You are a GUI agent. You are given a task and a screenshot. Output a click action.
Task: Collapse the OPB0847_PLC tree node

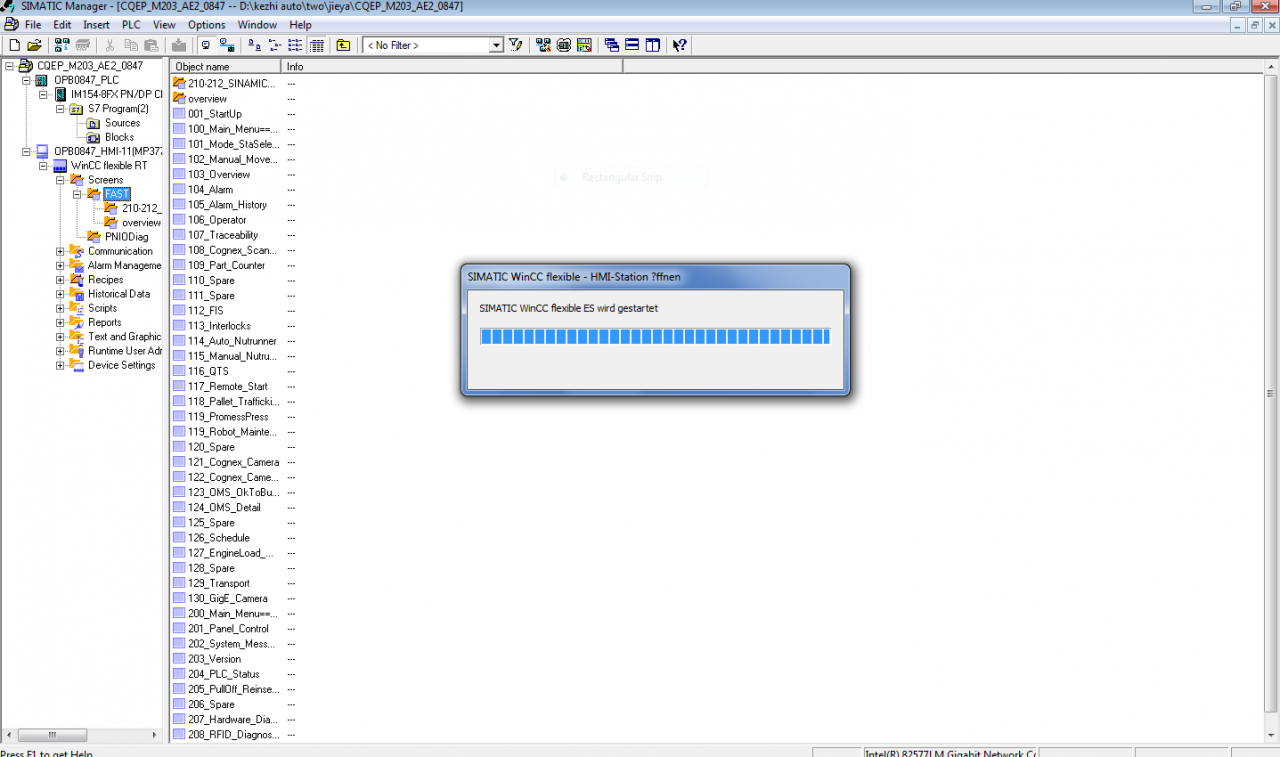(x=26, y=80)
